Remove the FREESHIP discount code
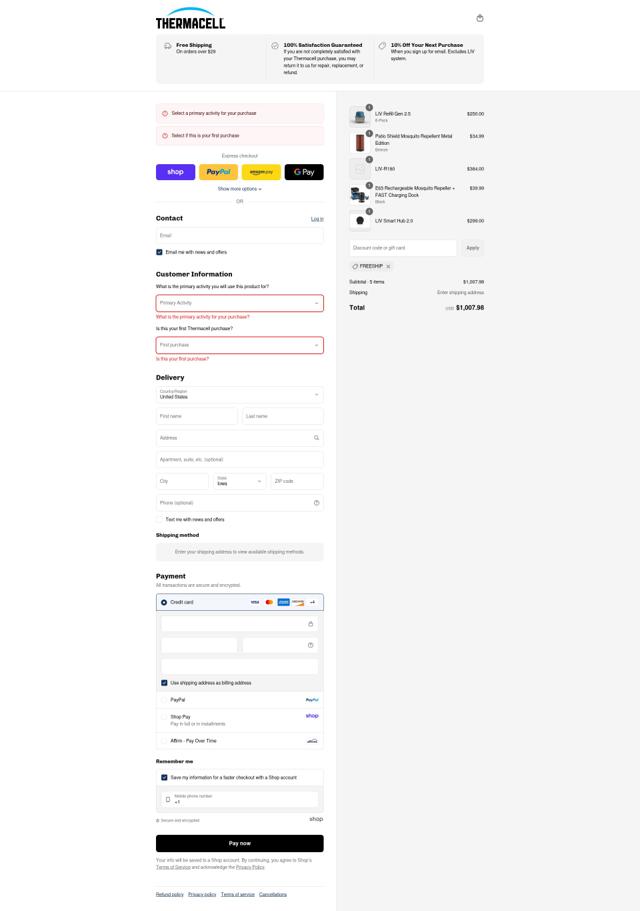The height and width of the screenshot is (911, 640). pos(389,266)
